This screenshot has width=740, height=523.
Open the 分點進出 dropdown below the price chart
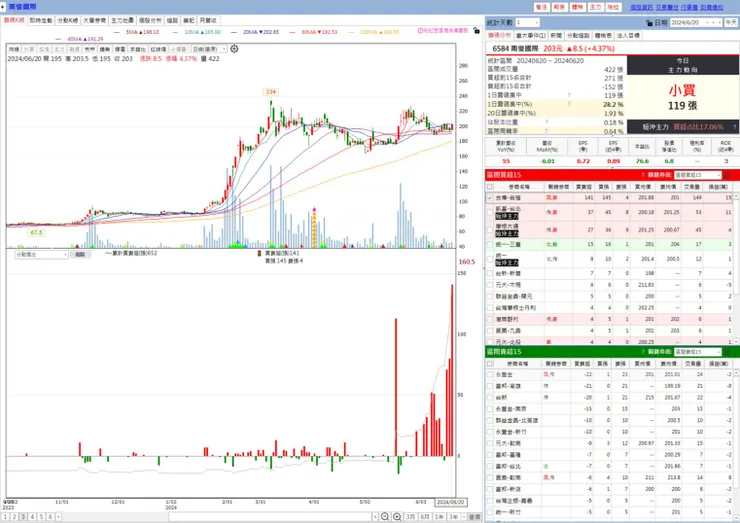tap(42, 254)
